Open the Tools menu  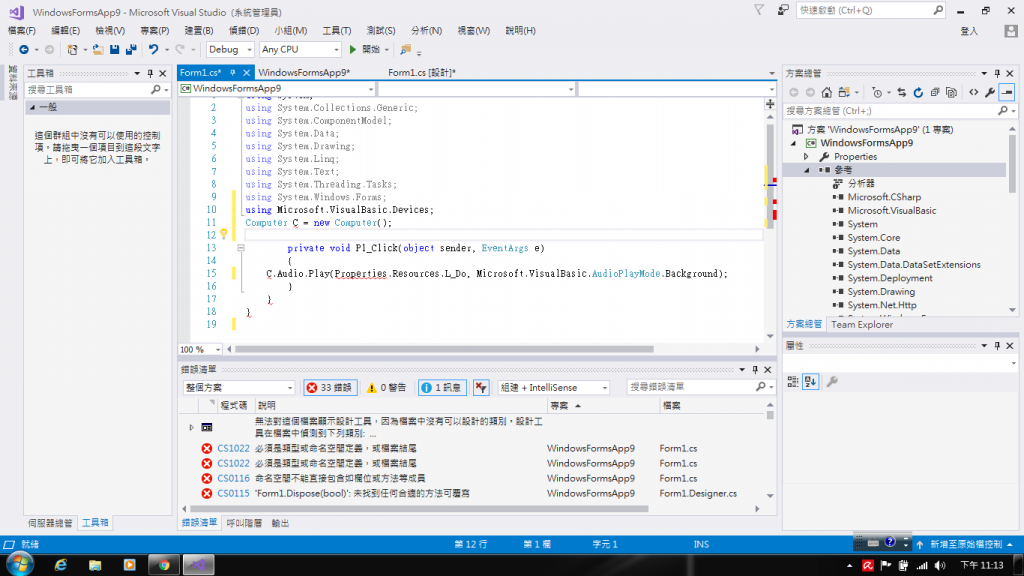point(336,31)
